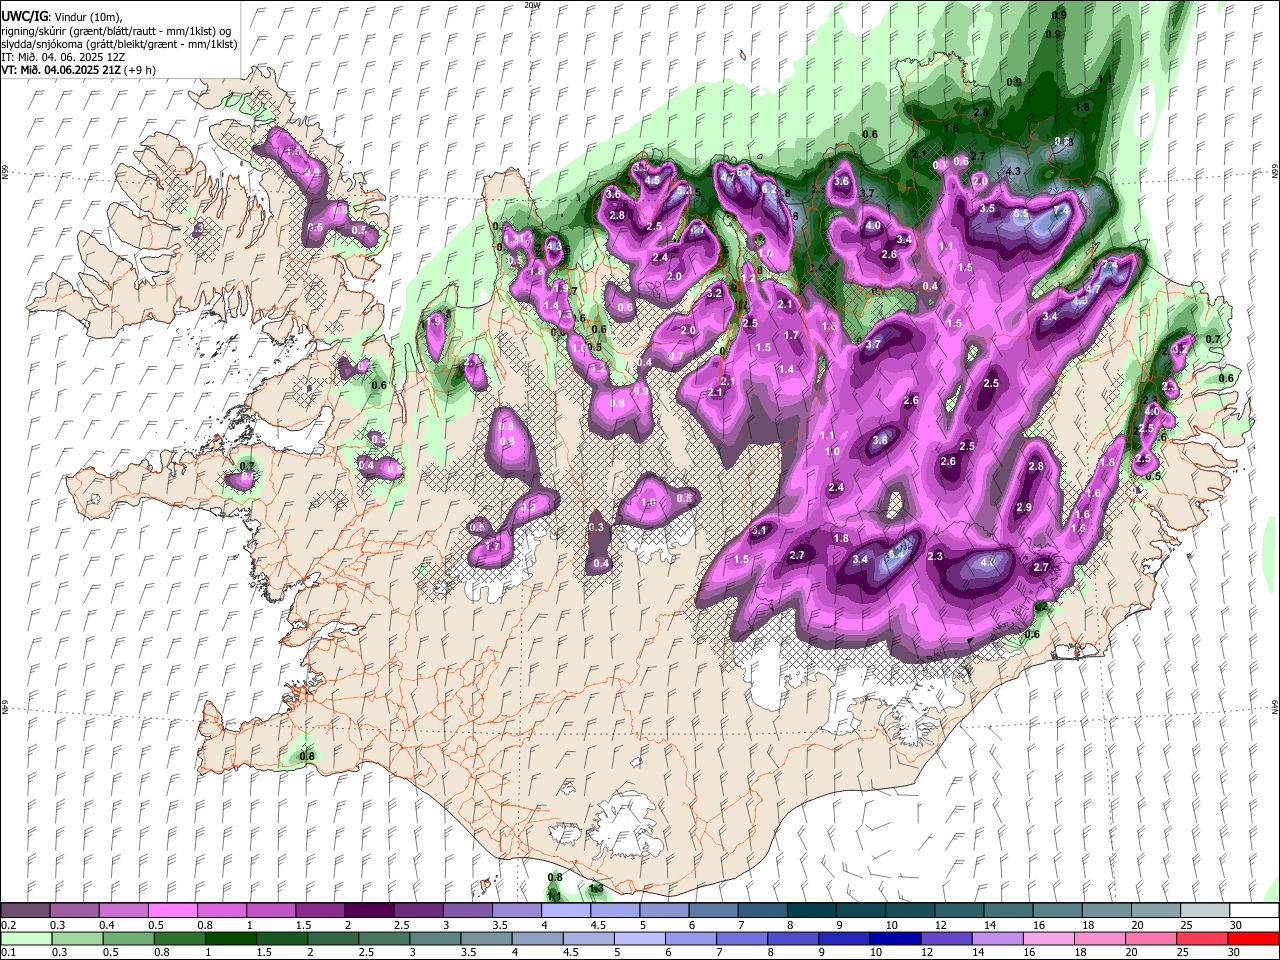Choose the crimson 25 swatch beside red

click(1202, 939)
